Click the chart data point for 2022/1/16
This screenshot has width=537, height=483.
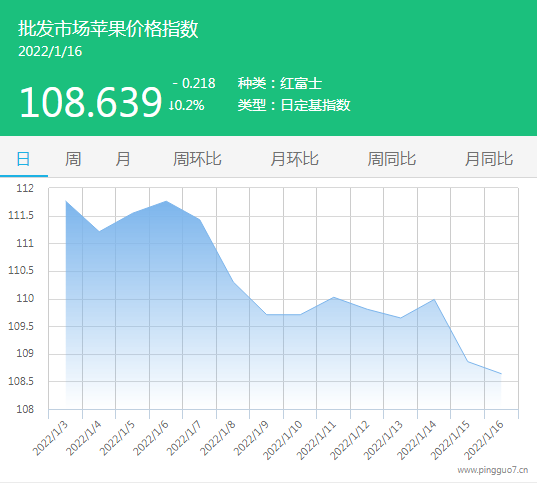click(501, 374)
